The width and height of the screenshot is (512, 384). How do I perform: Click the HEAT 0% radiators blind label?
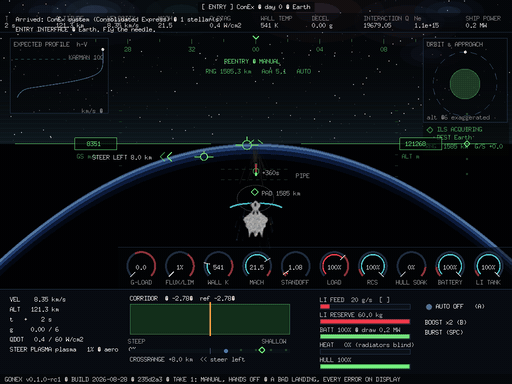pos(367,345)
